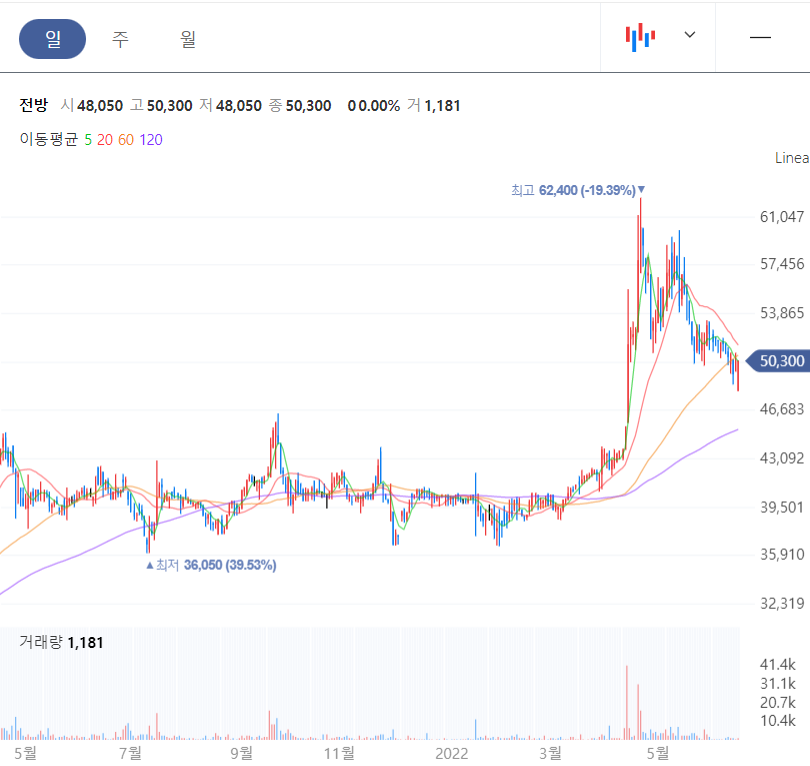Toggle the 60-day moving average

pyautogui.click(x=126, y=140)
